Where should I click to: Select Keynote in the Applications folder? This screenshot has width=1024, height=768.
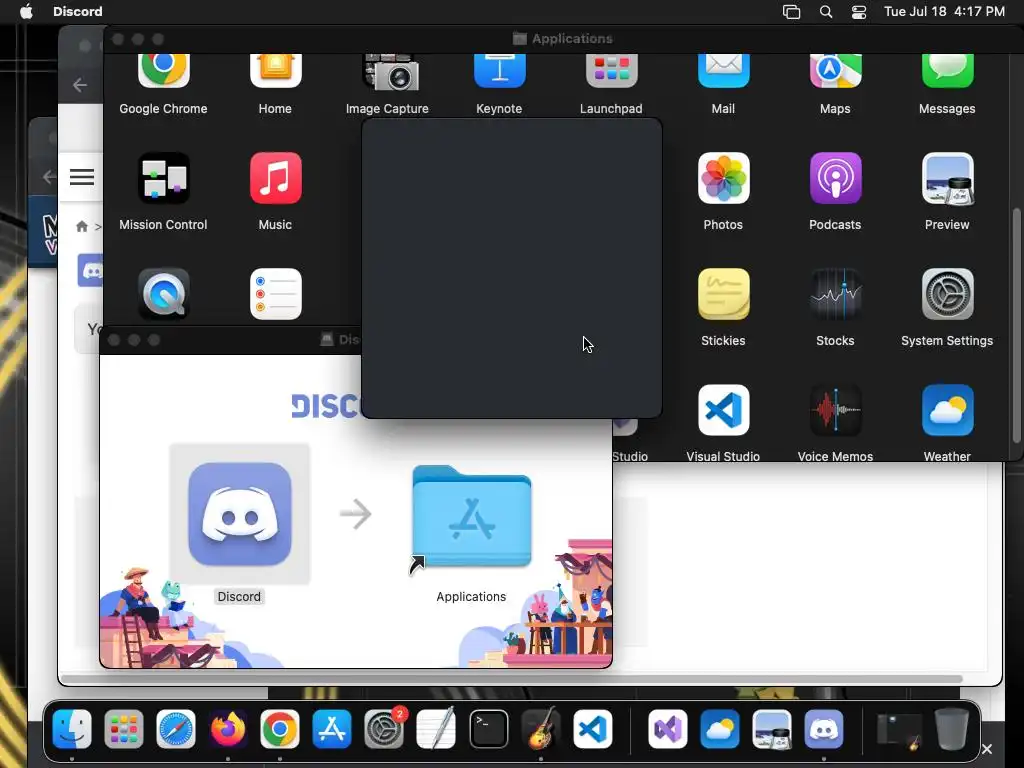[x=500, y=71]
